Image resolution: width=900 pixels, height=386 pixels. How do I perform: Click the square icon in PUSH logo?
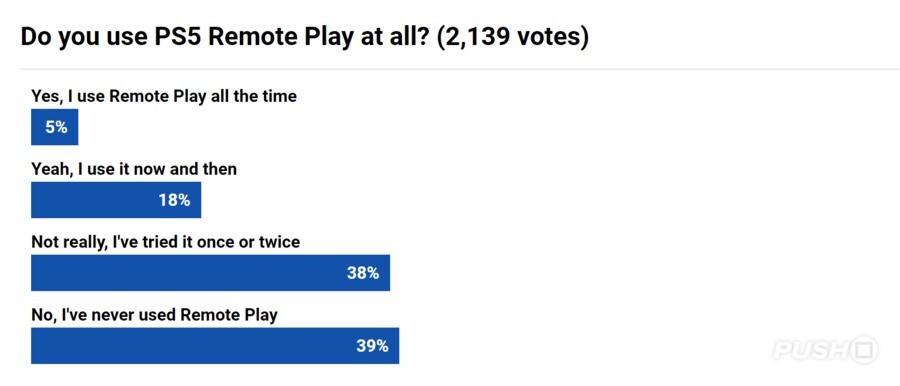(x=865, y=350)
